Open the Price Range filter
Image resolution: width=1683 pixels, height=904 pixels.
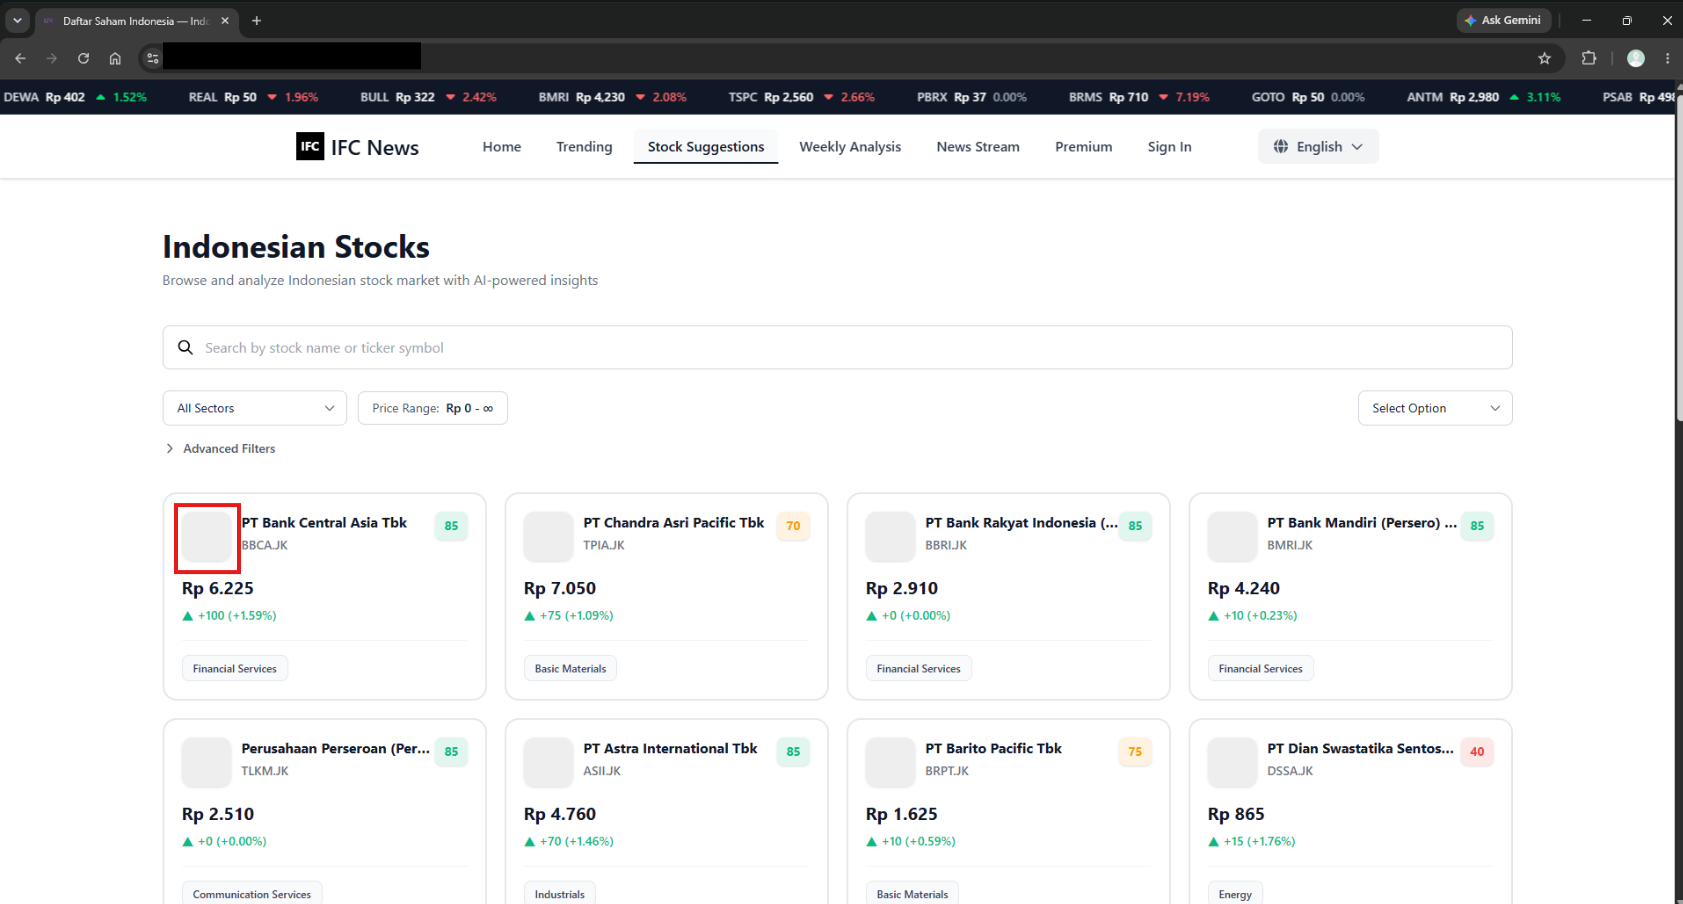433,408
